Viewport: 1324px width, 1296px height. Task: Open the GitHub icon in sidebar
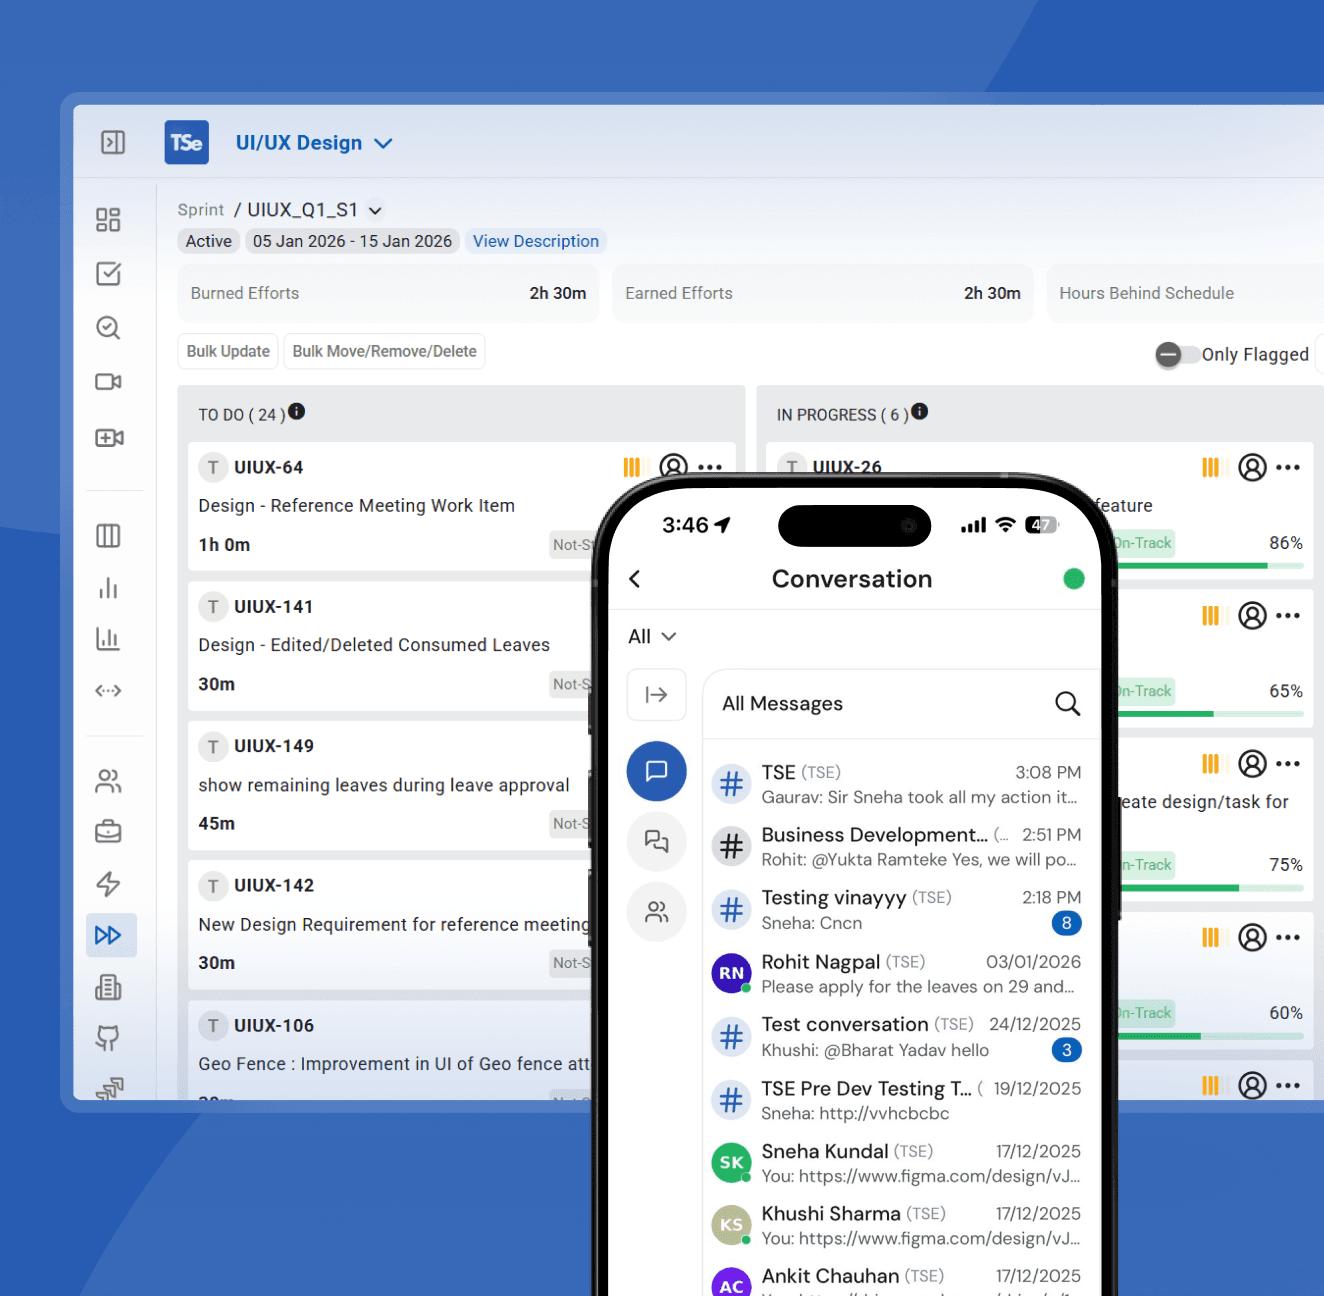click(x=108, y=1038)
